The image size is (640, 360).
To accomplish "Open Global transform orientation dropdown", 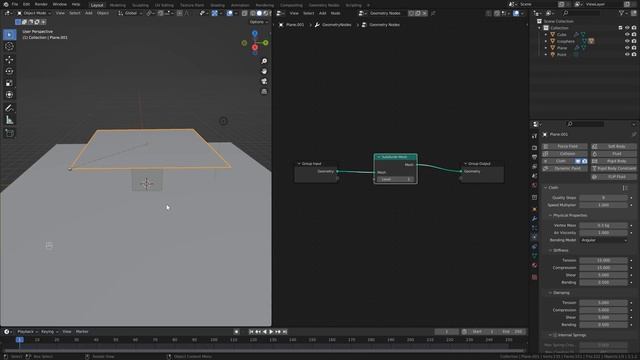I will click(131, 13).
